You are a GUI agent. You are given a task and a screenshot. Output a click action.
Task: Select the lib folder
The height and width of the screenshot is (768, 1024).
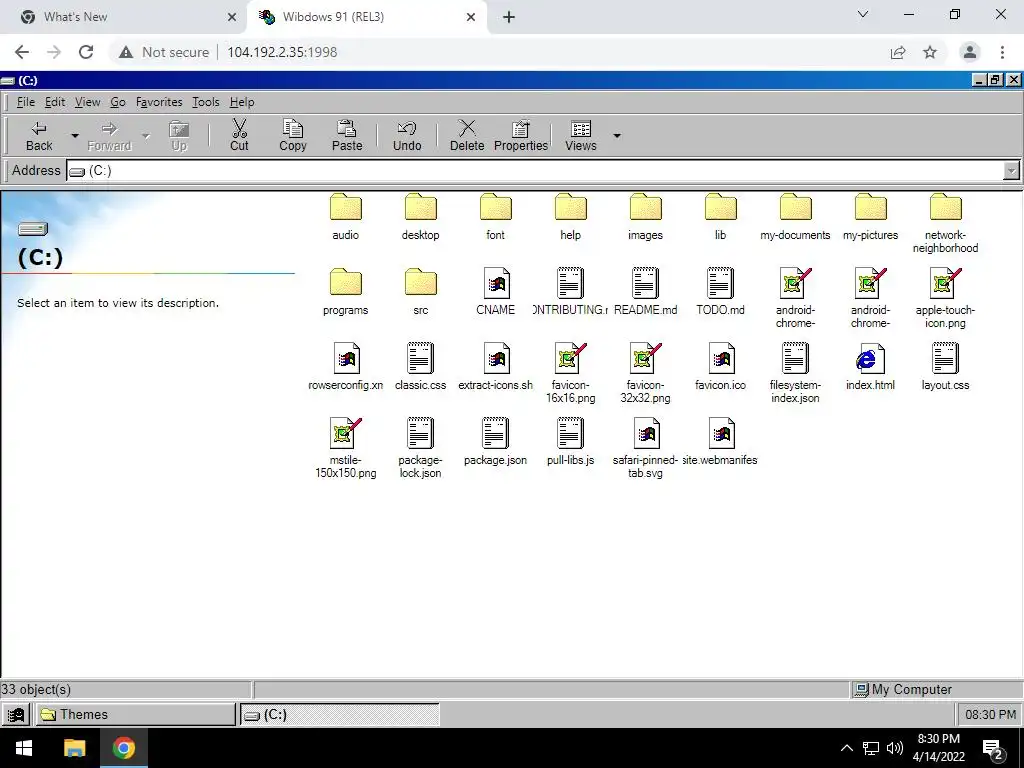(x=720, y=217)
